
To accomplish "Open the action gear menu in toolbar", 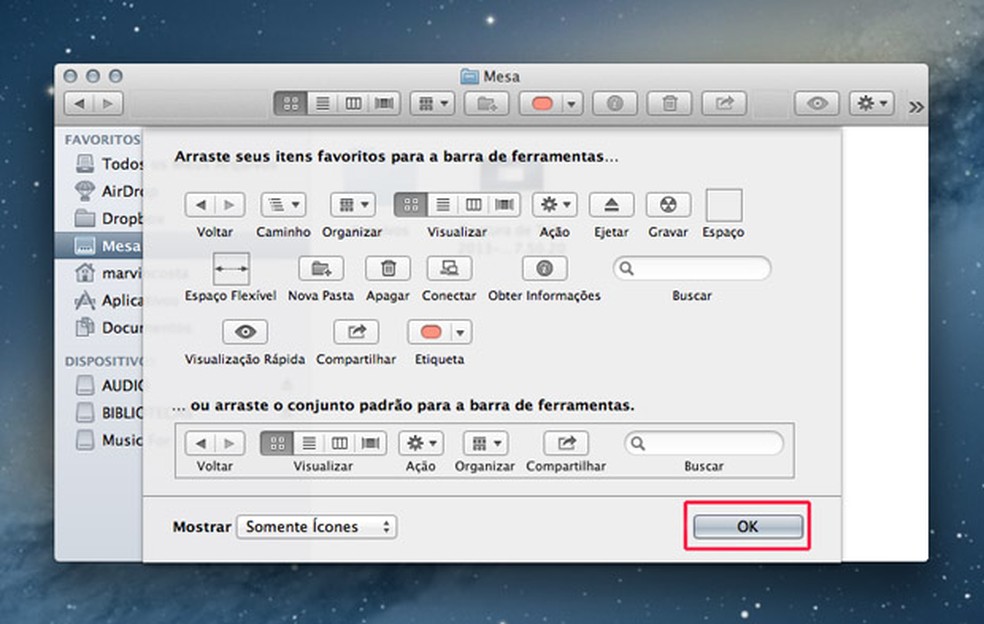I will click(x=872, y=104).
